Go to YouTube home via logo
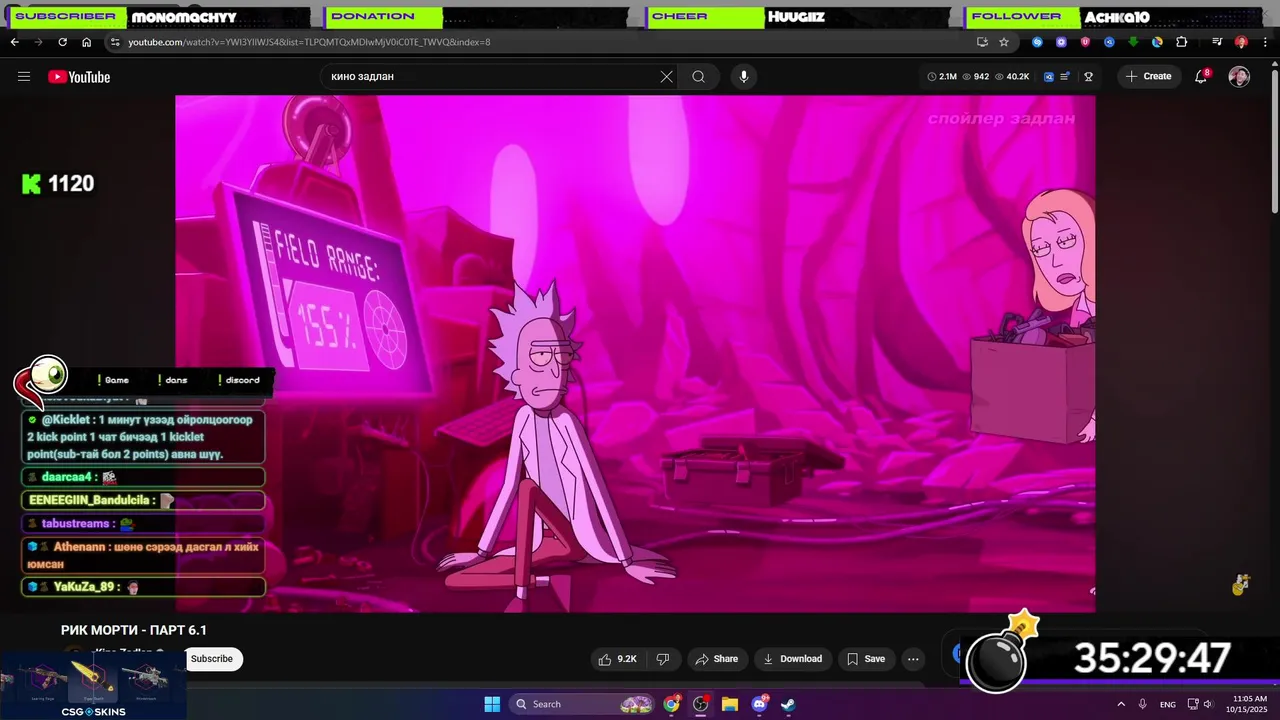This screenshot has width=1280, height=720. click(x=79, y=77)
